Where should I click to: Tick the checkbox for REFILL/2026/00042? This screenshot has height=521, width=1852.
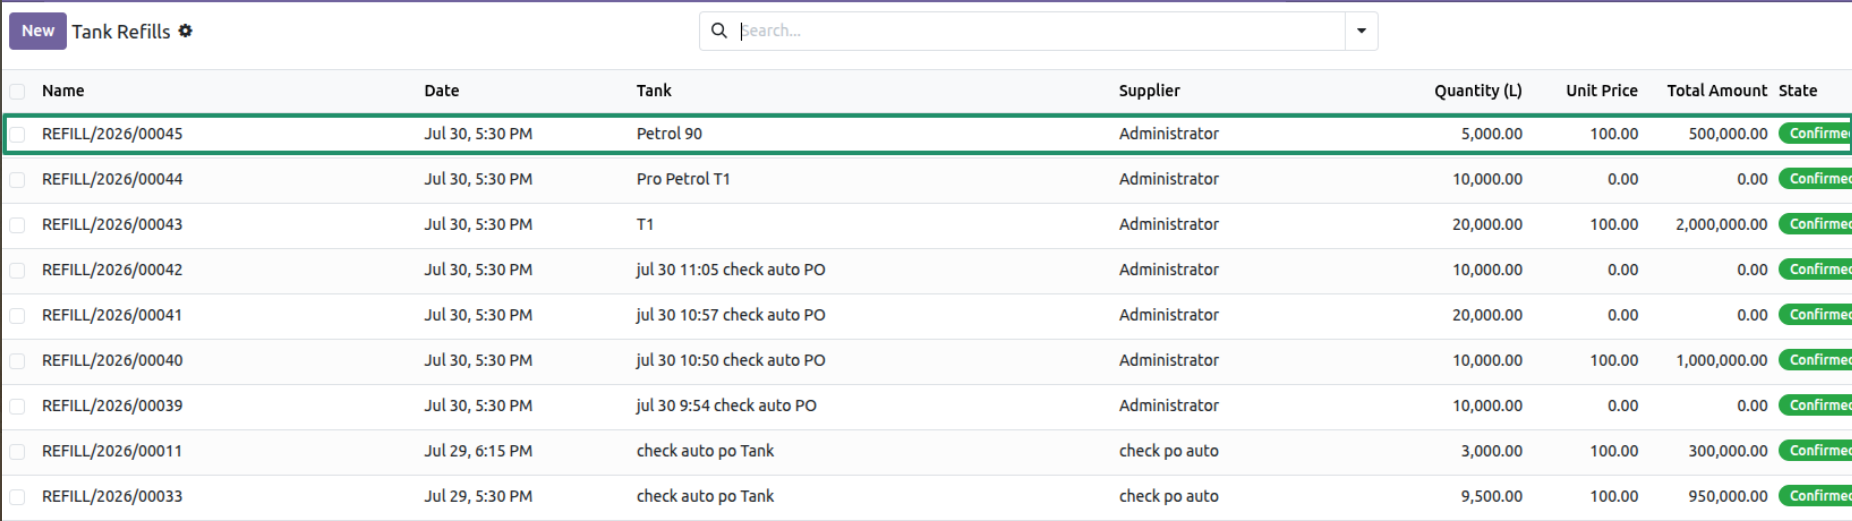(17, 270)
